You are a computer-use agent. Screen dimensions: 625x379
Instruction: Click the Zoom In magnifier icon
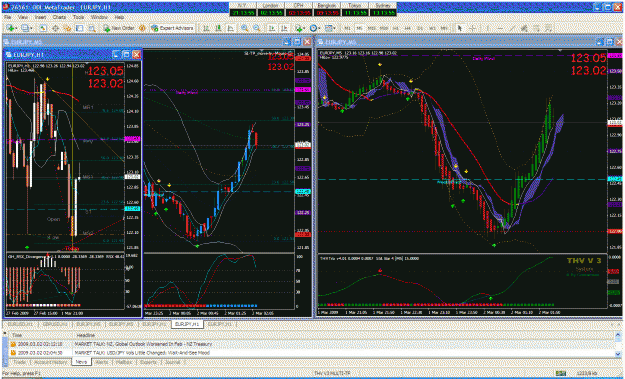(244, 28)
